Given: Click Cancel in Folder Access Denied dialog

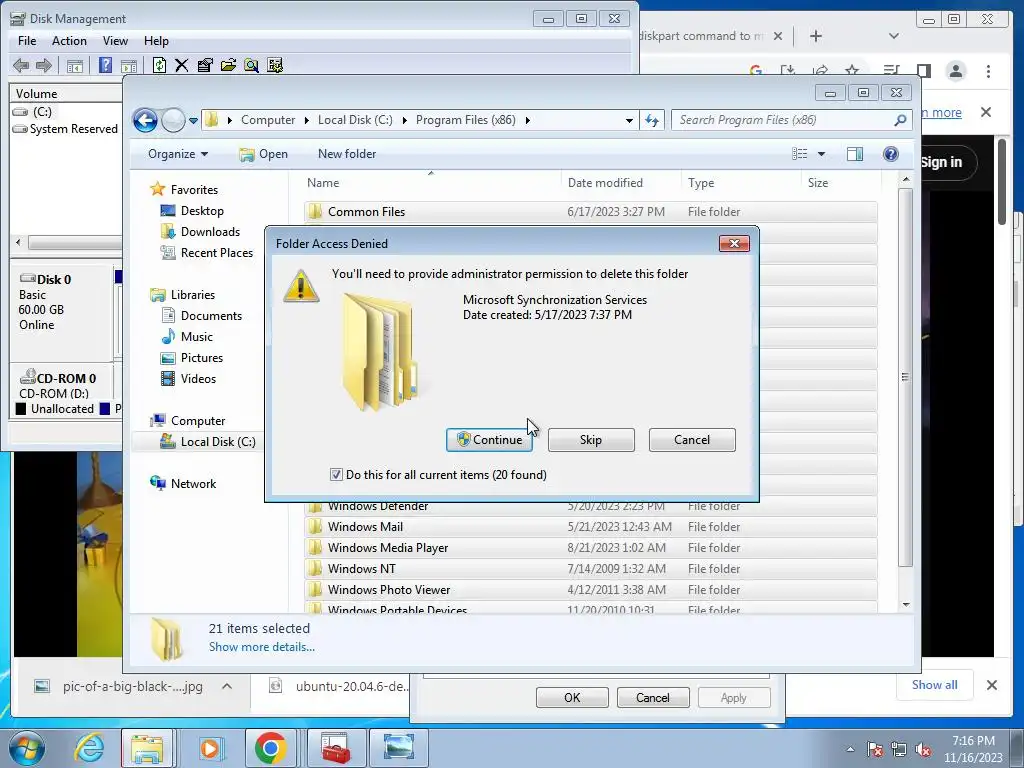Looking at the screenshot, I should coord(692,440).
